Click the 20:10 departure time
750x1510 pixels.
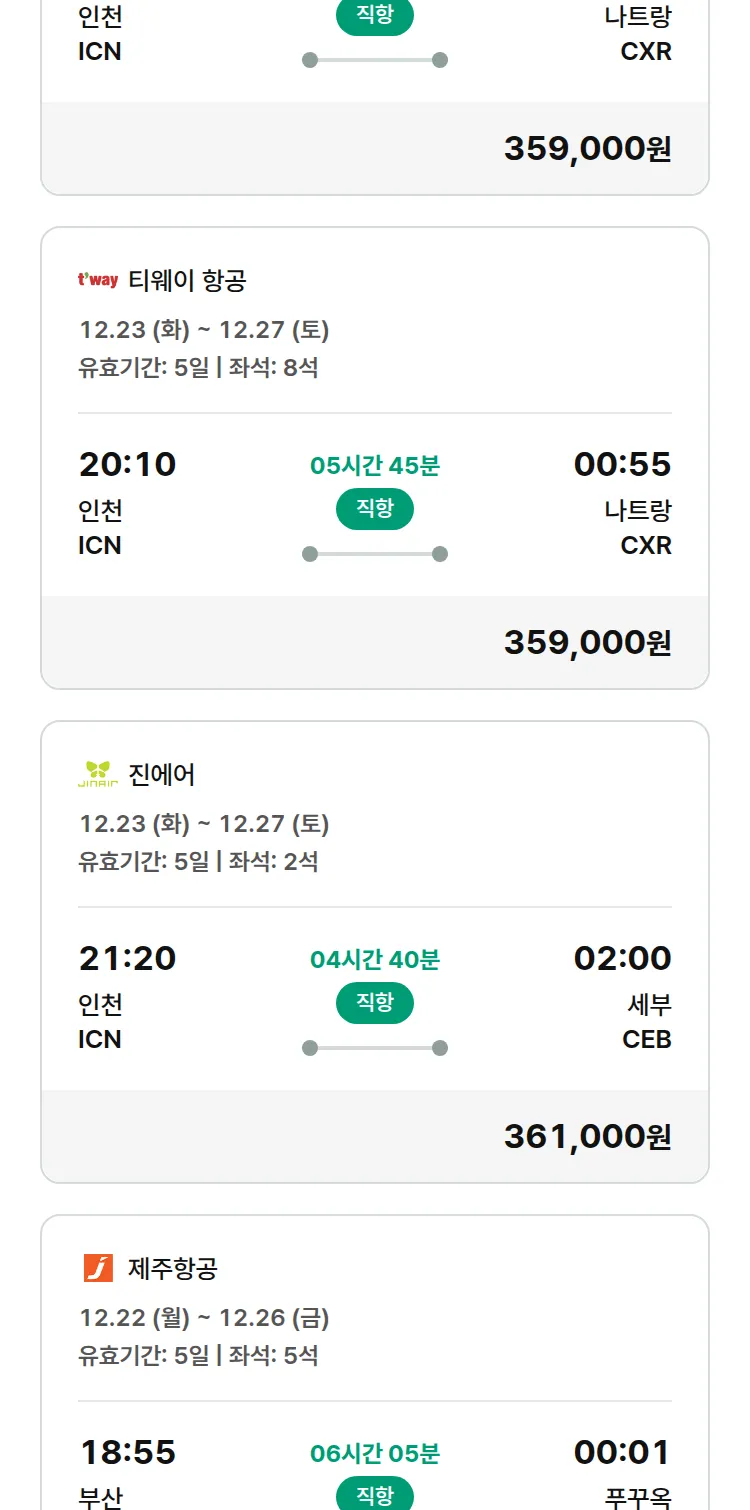(128, 464)
